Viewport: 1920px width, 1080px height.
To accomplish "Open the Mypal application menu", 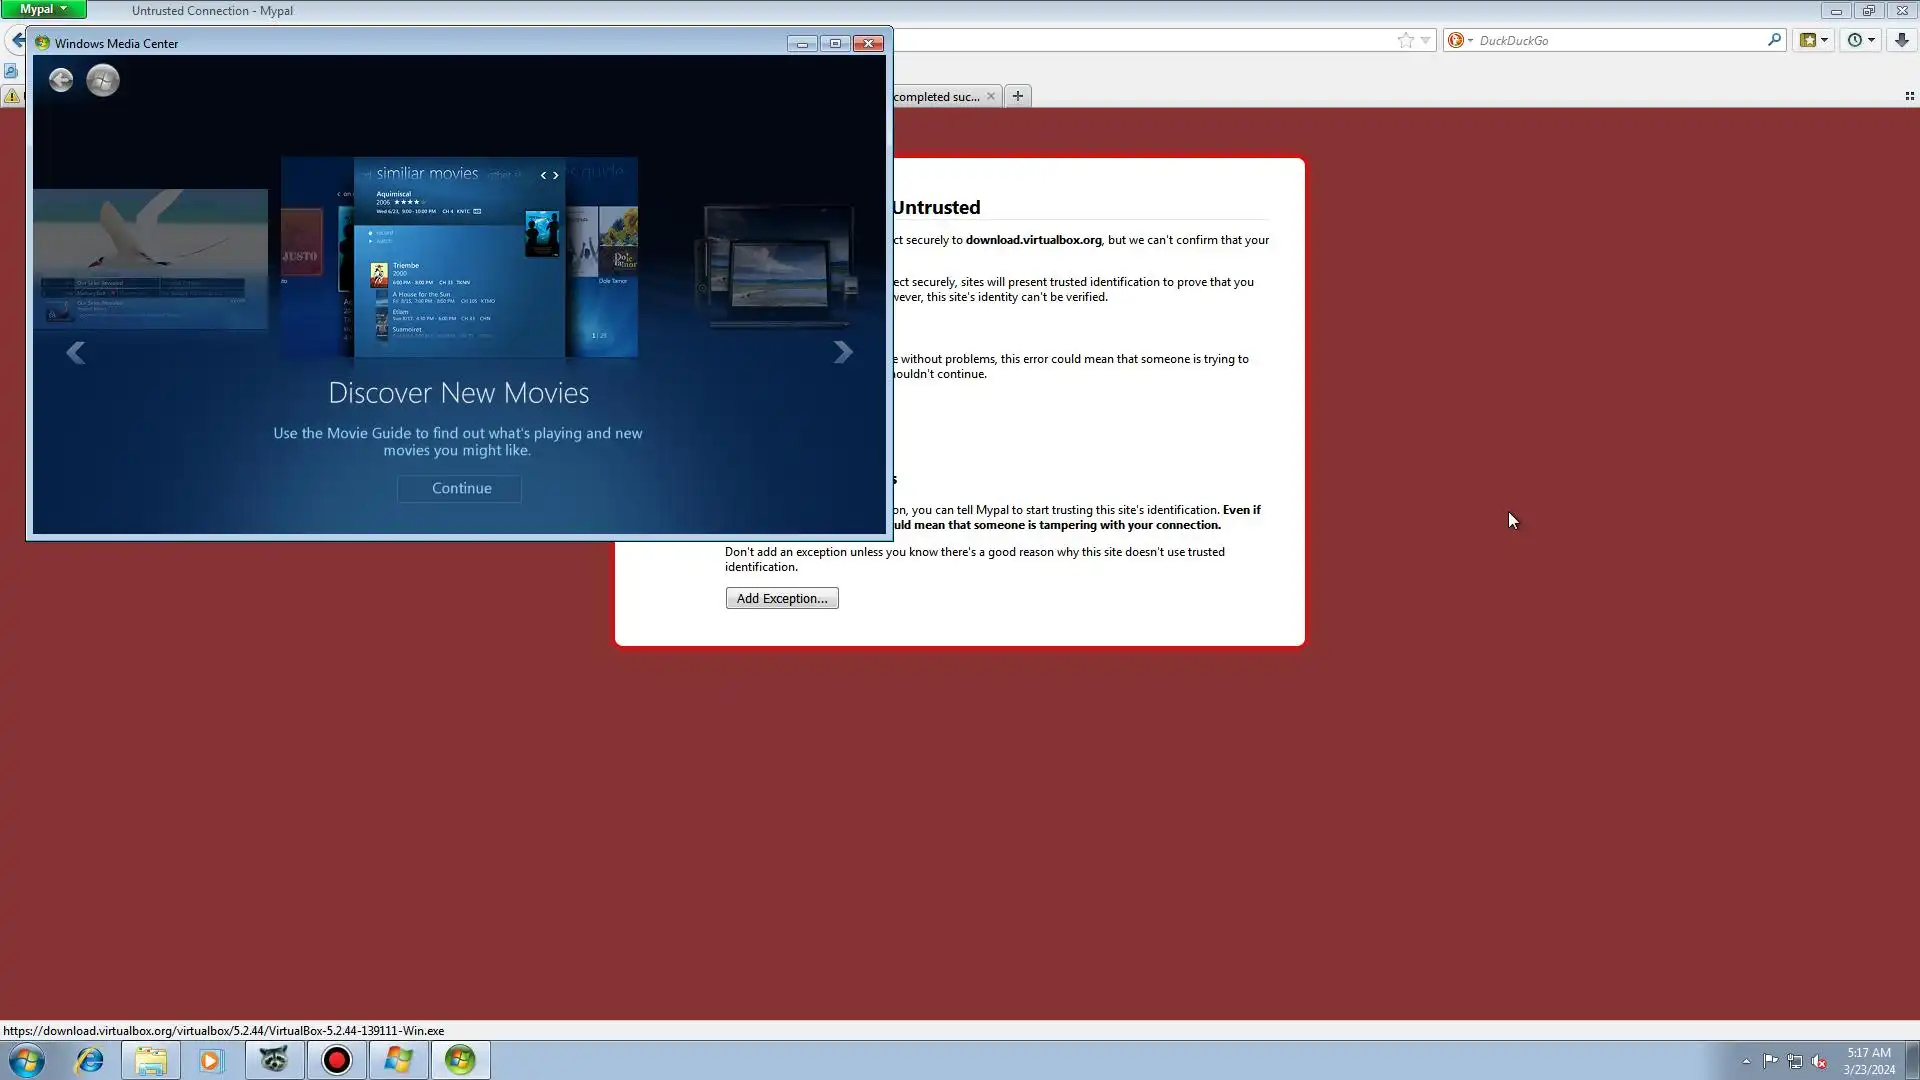I will [x=43, y=9].
